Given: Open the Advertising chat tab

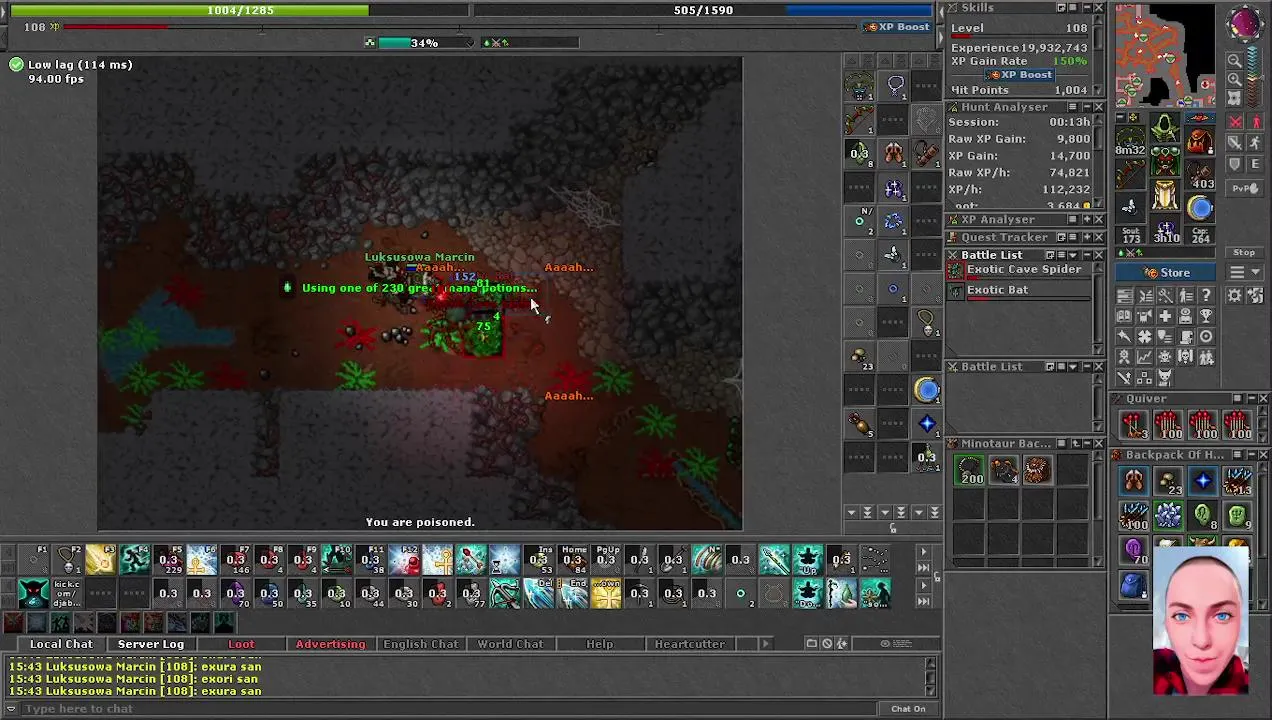Looking at the screenshot, I should (331, 644).
